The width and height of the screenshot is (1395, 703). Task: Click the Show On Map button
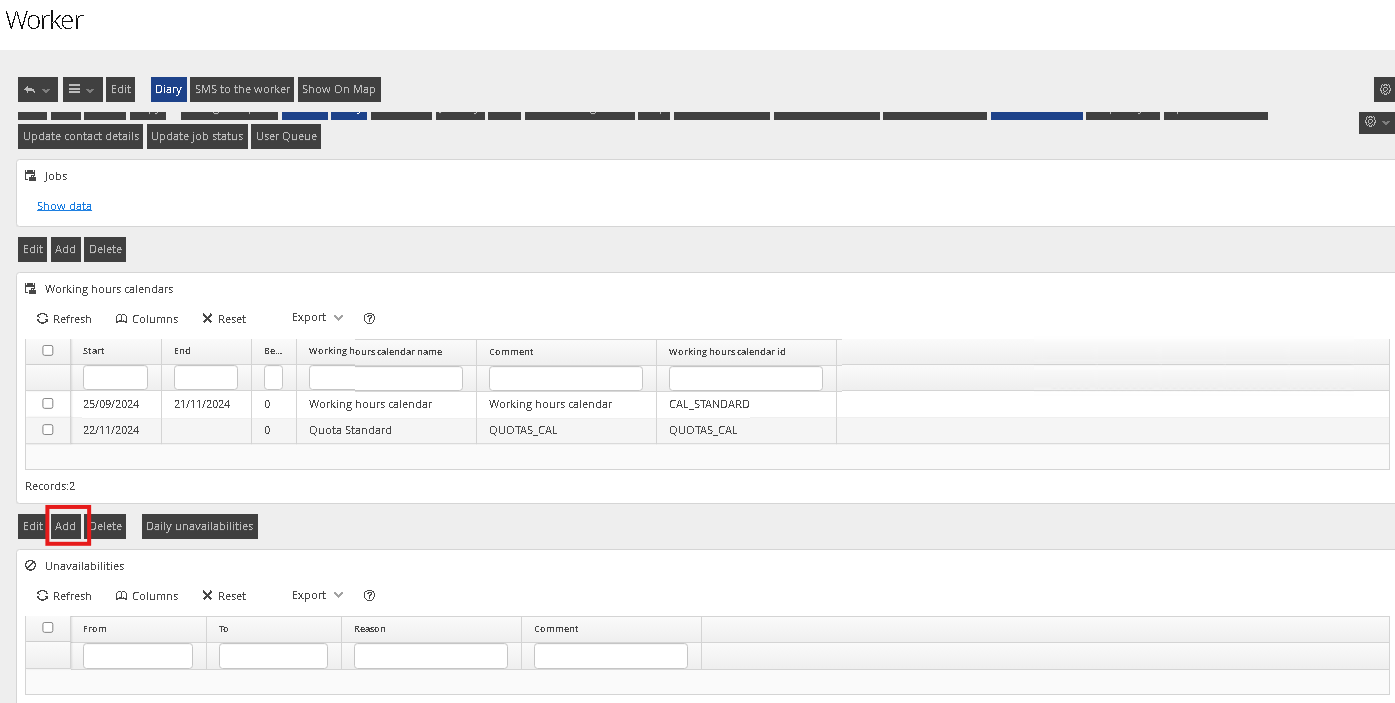coord(339,89)
